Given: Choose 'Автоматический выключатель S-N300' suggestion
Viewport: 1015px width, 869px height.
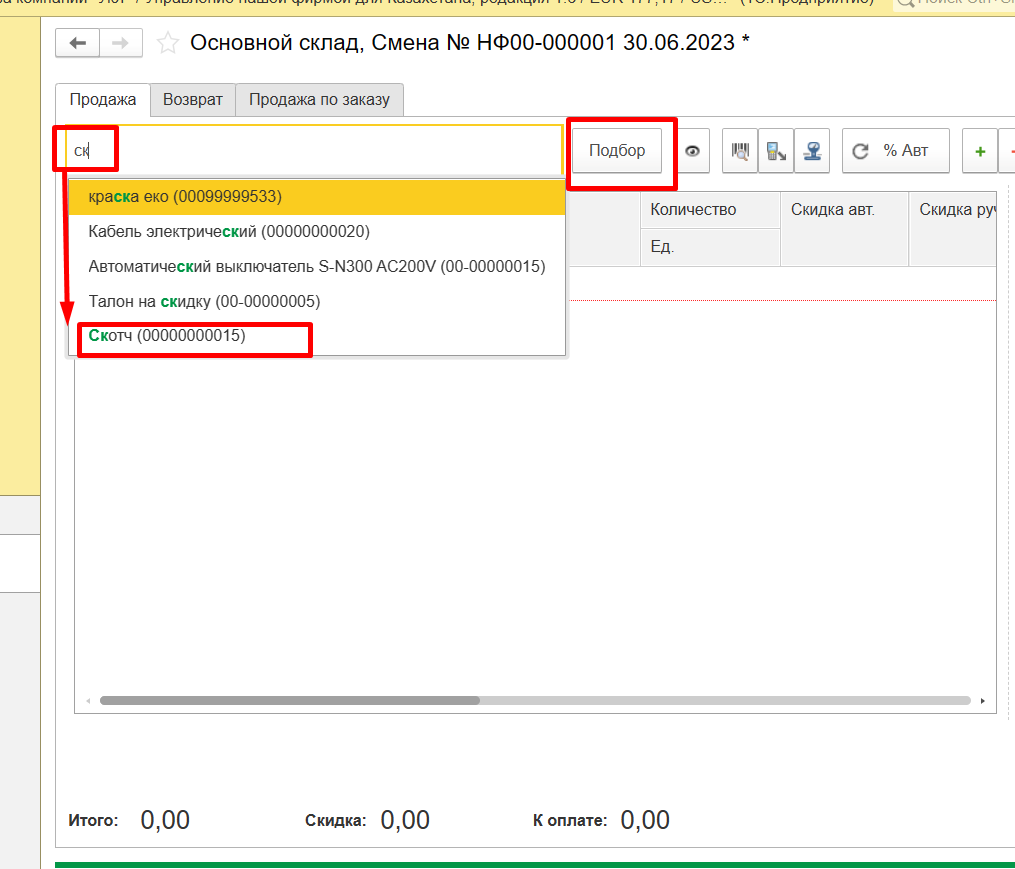Looking at the screenshot, I should (x=316, y=267).
